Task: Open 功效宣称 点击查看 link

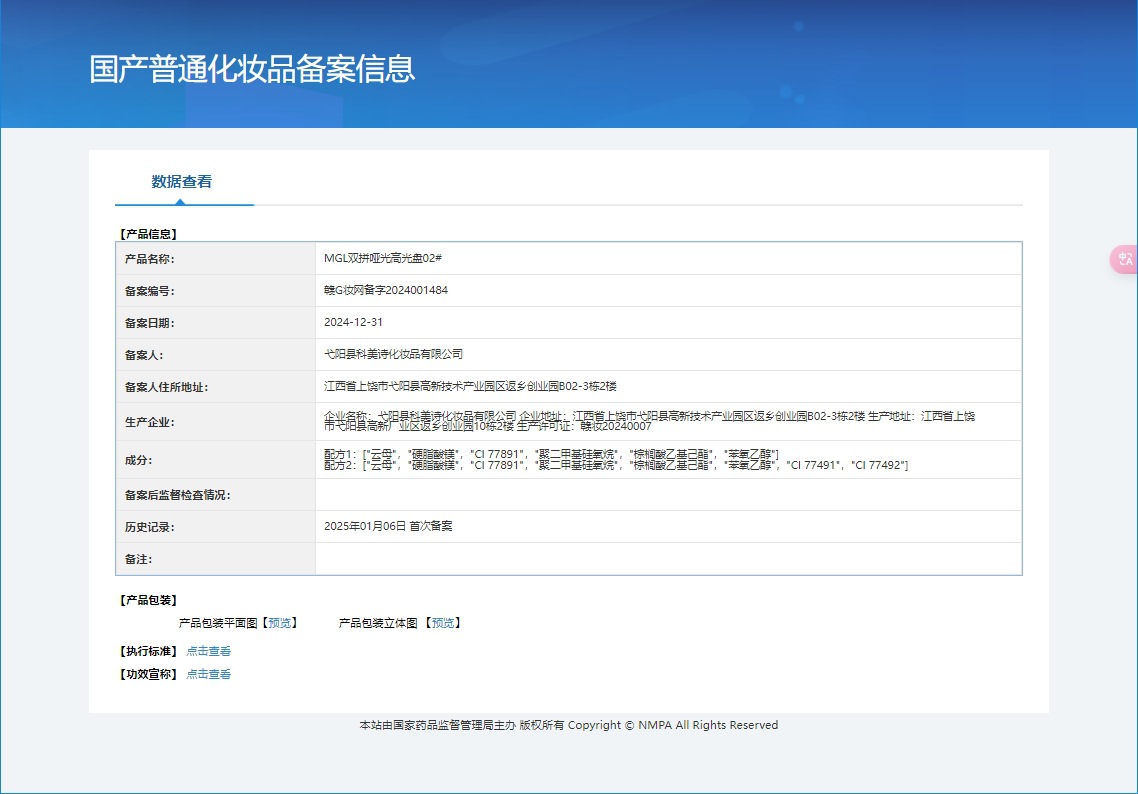Action: coord(208,674)
